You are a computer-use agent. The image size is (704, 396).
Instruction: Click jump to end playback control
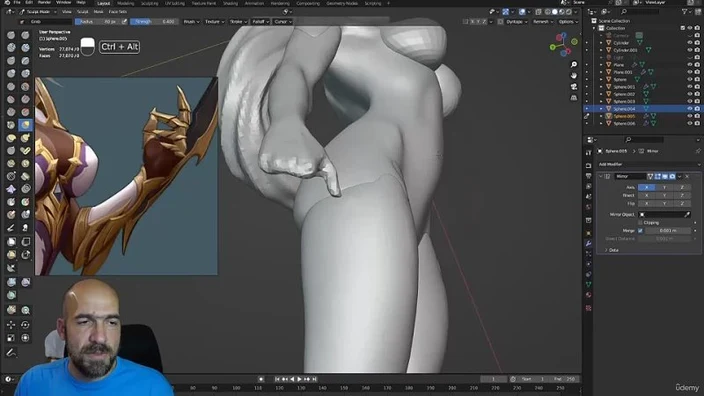(x=314, y=379)
